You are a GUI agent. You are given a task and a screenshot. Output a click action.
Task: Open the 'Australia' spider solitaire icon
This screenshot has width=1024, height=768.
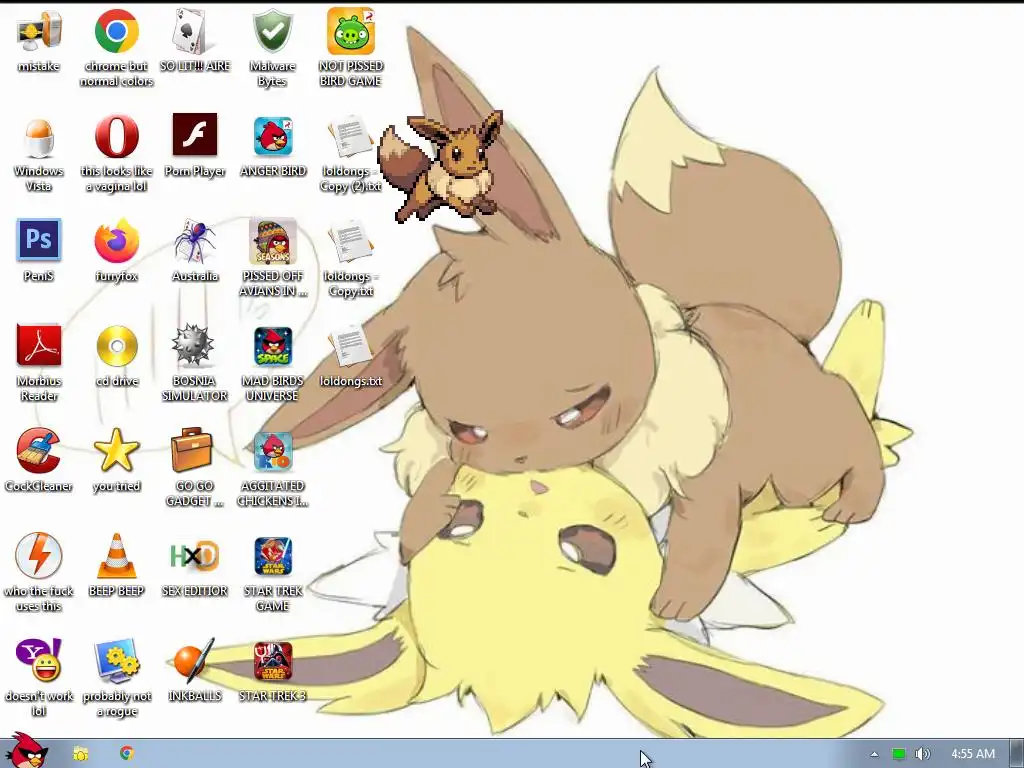pyautogui.click(x=195, y=240)
